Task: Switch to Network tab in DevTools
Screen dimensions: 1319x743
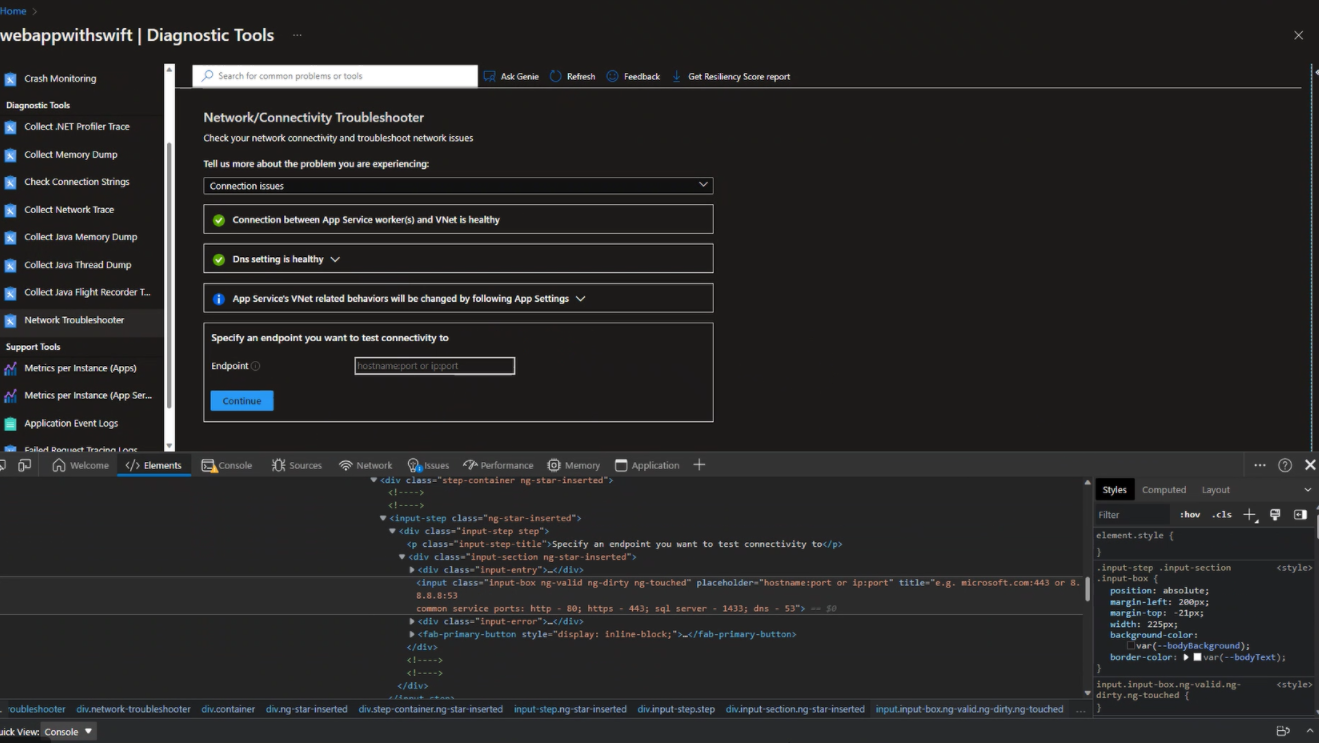Action: pyautogui.click(x=365, y=465)
